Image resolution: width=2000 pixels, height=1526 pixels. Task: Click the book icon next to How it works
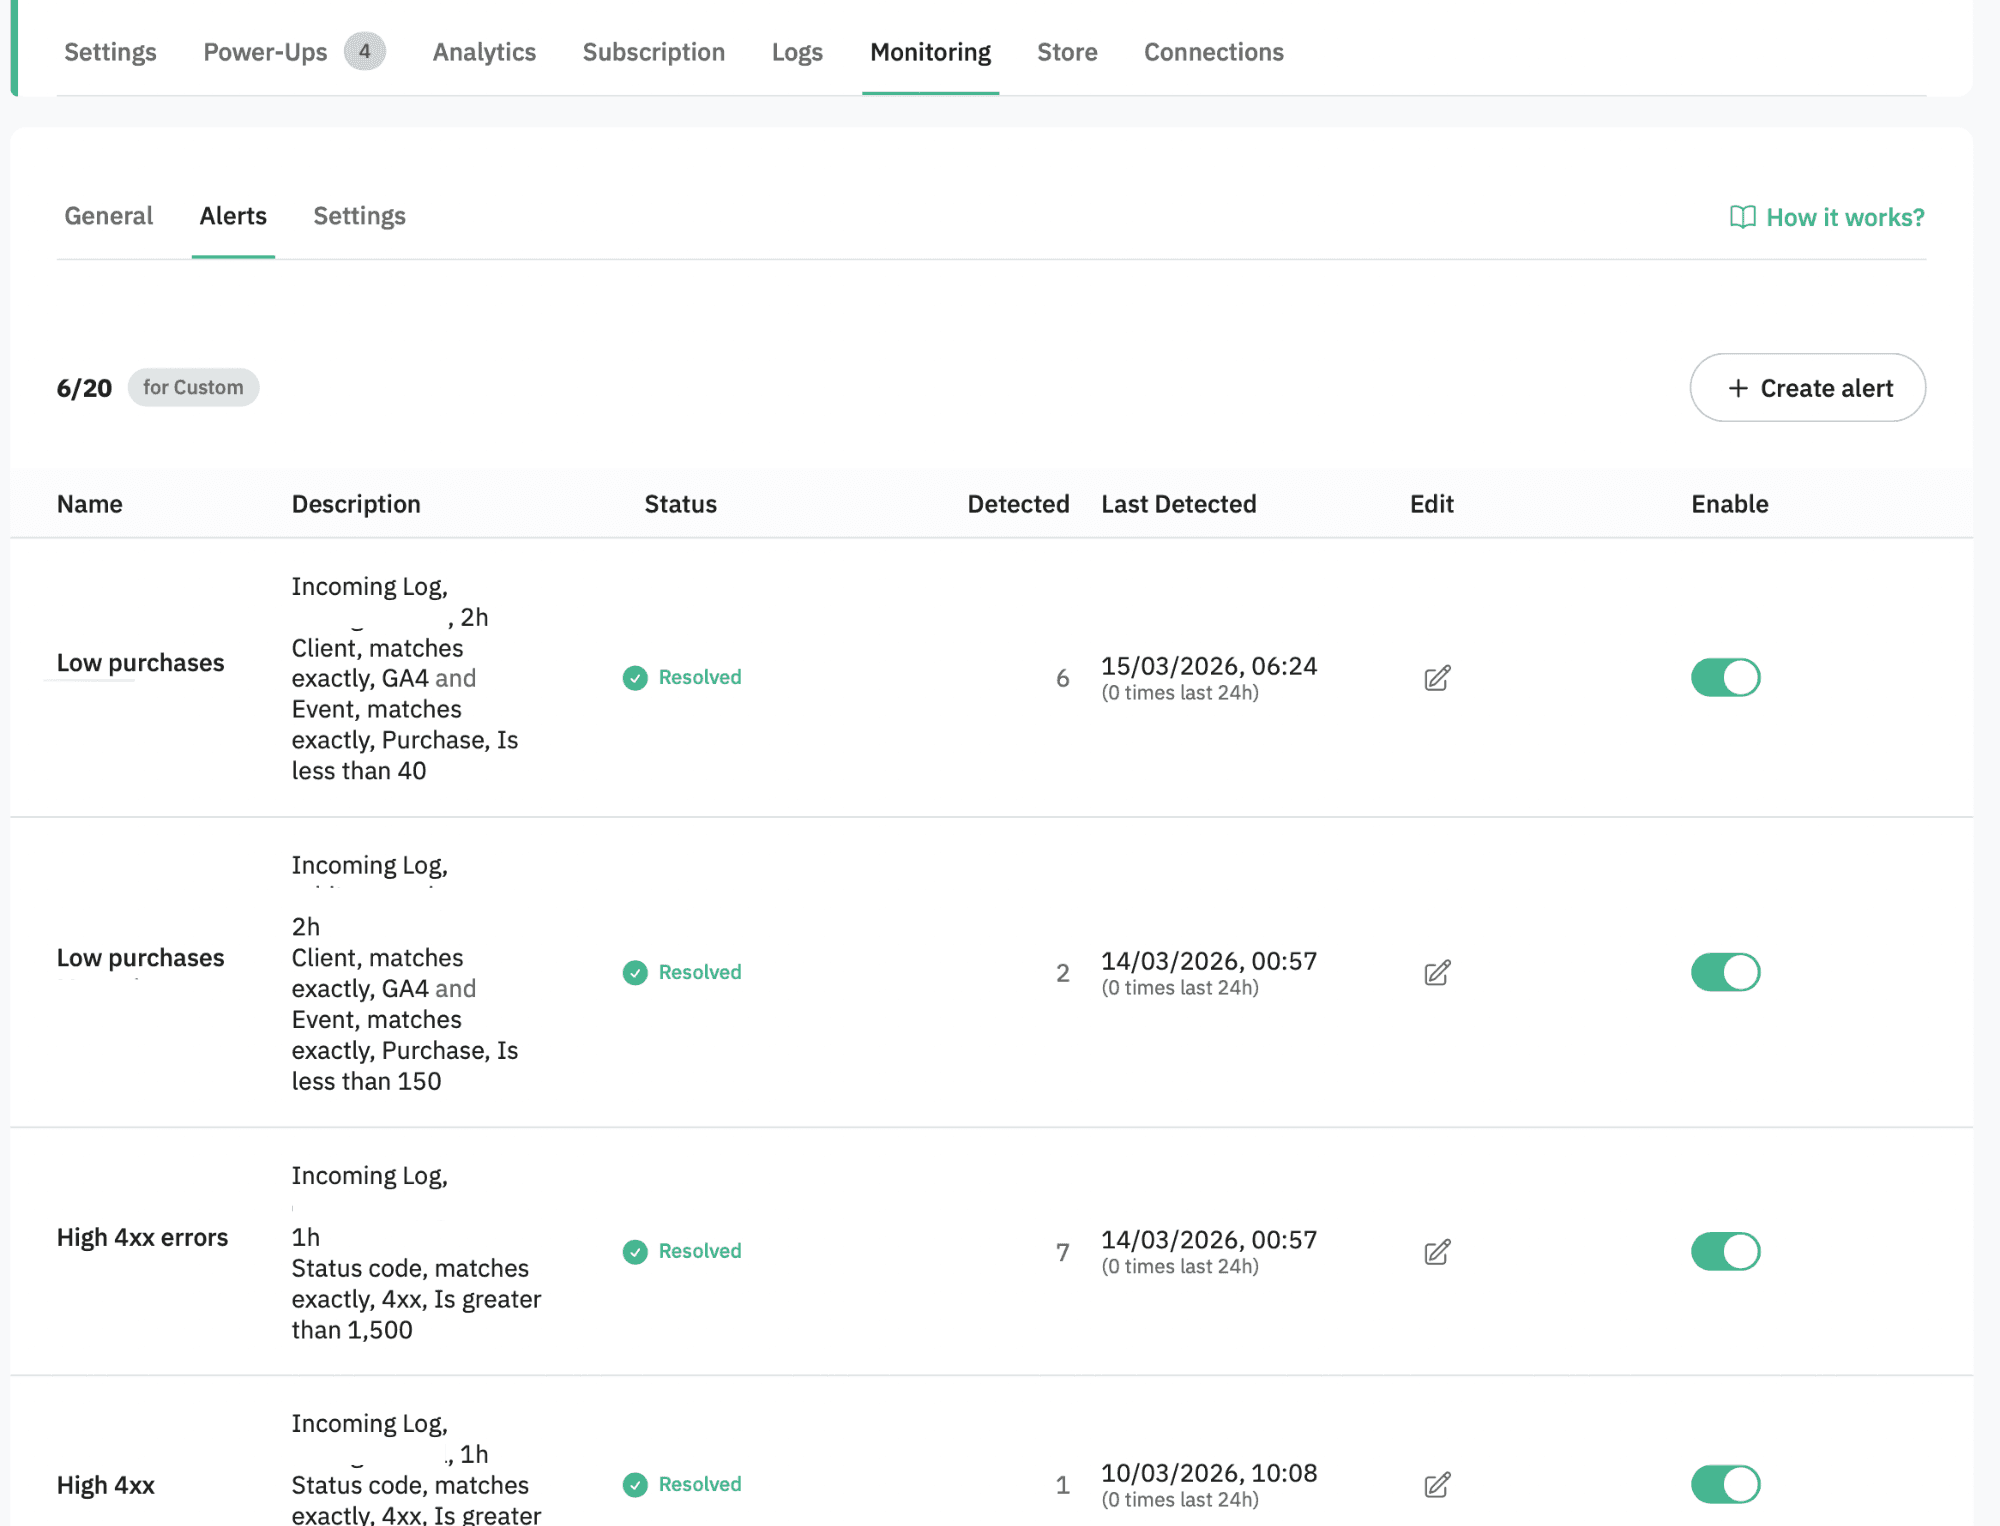click(1742, 217)
